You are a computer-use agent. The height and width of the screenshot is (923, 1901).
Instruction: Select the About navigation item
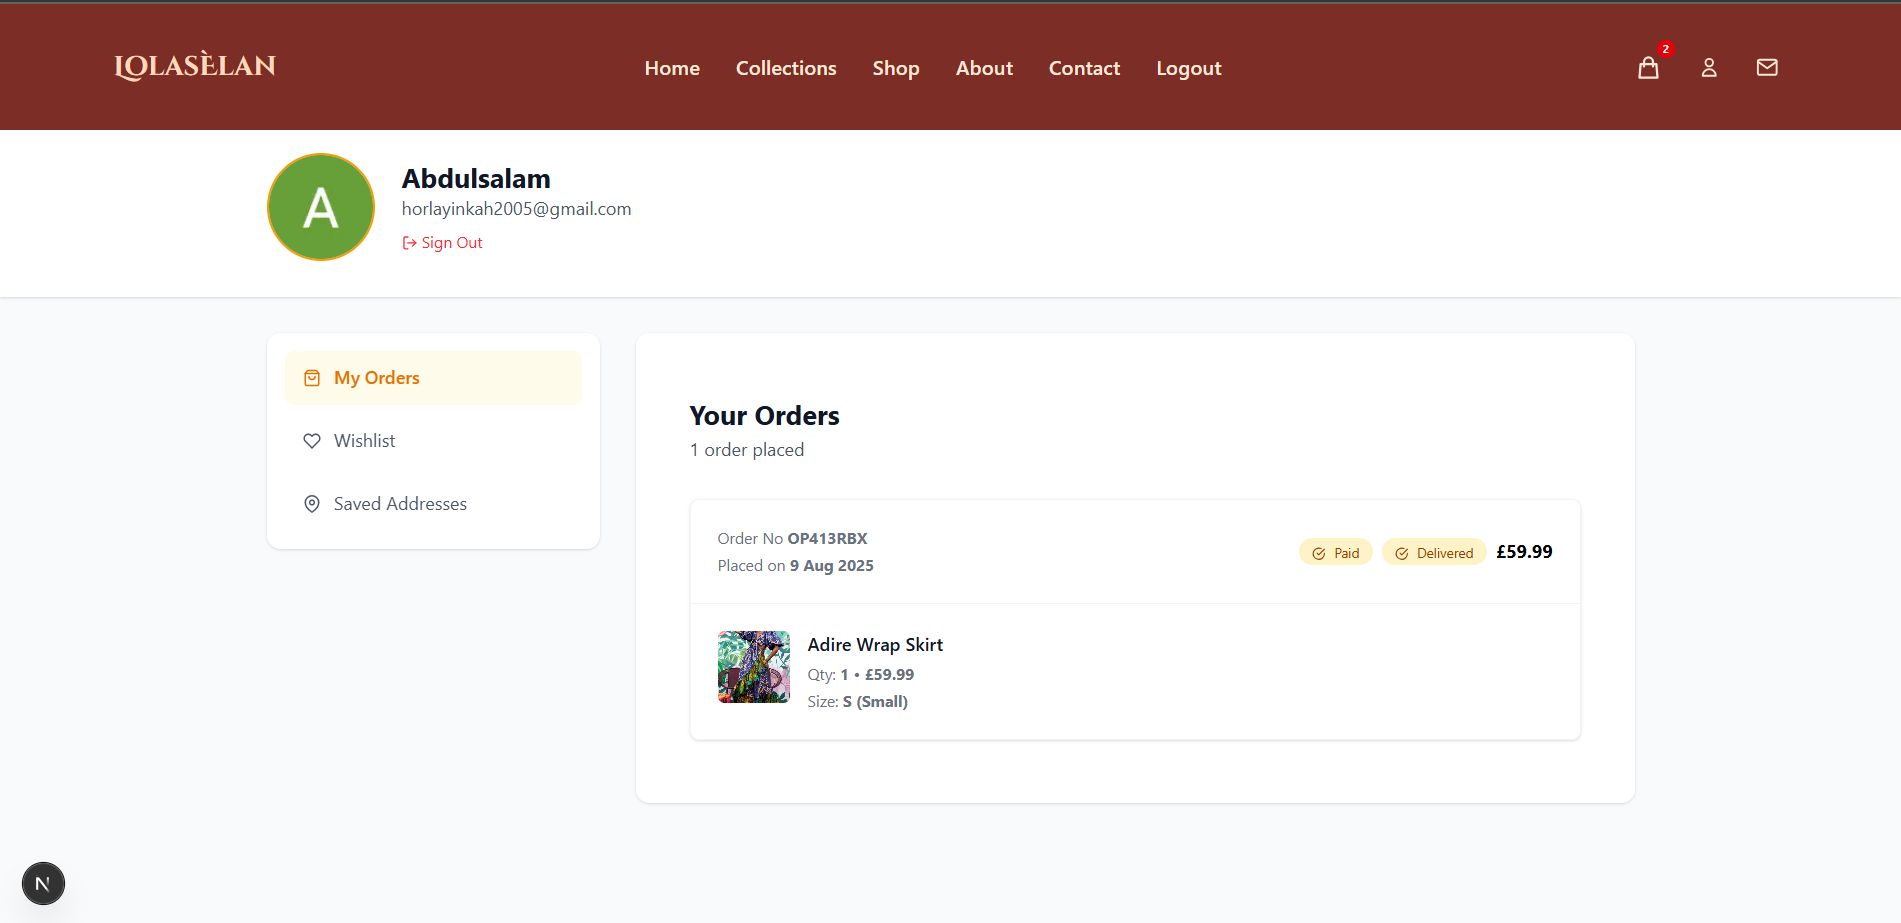point(983,67)
